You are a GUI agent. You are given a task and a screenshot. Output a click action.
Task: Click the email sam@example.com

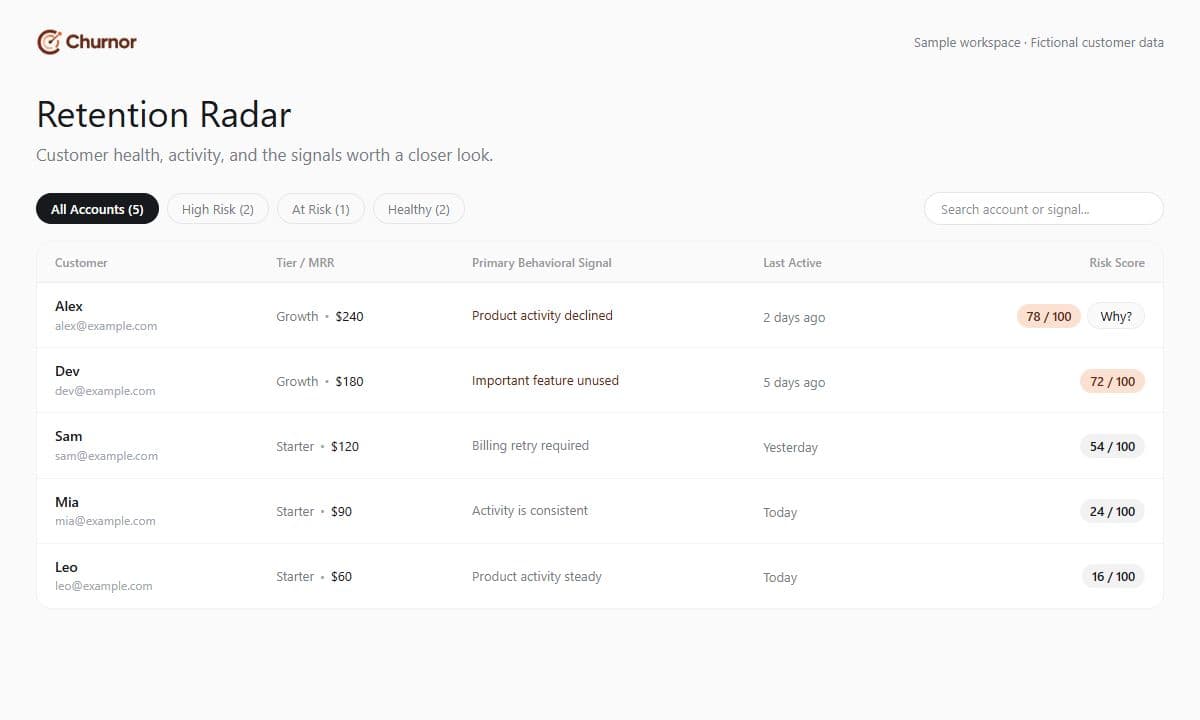106,456
